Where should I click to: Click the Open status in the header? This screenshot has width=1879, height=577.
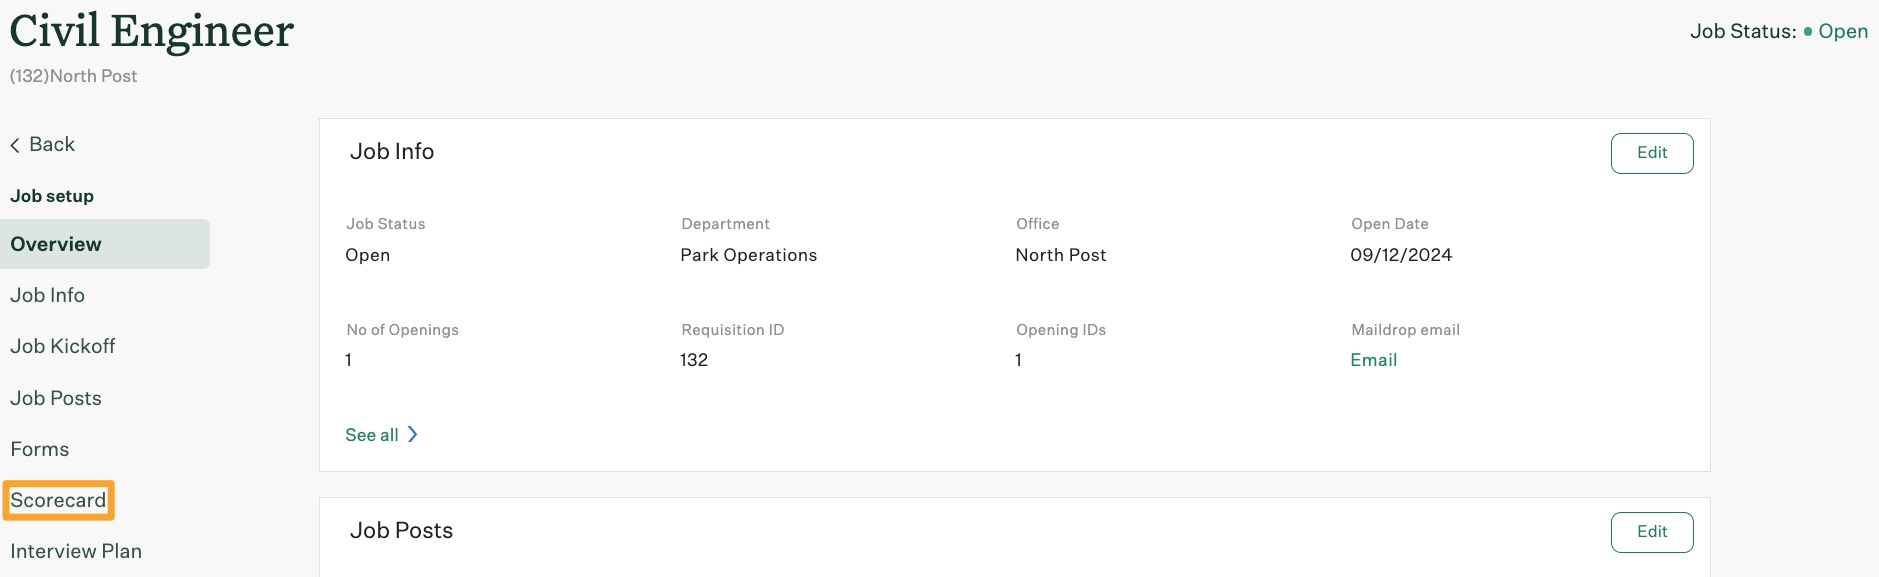(x=1842, y=32)
